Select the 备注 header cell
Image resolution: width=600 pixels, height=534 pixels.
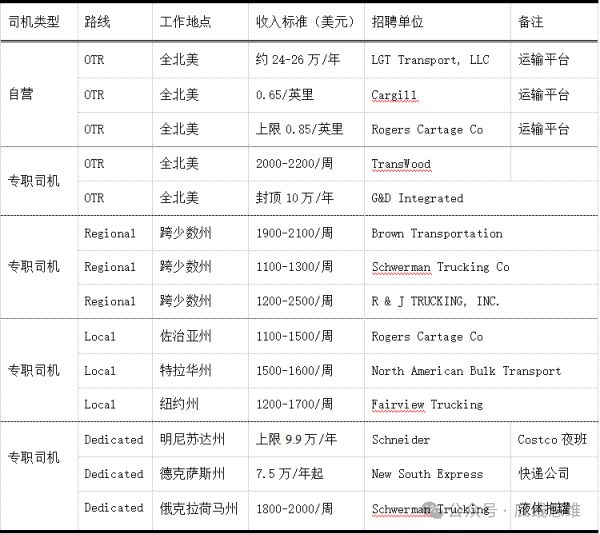click(x=531, y=22)
